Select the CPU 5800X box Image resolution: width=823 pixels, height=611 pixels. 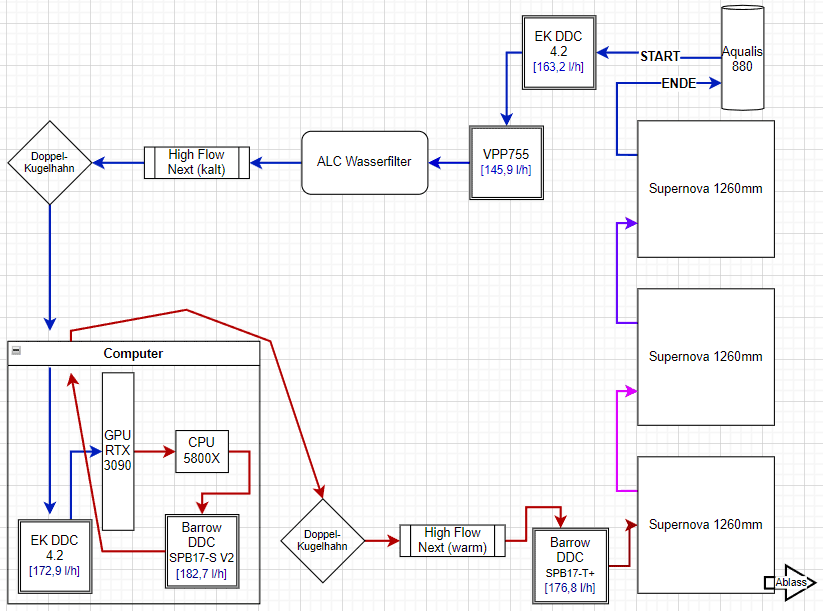(202, 451)
